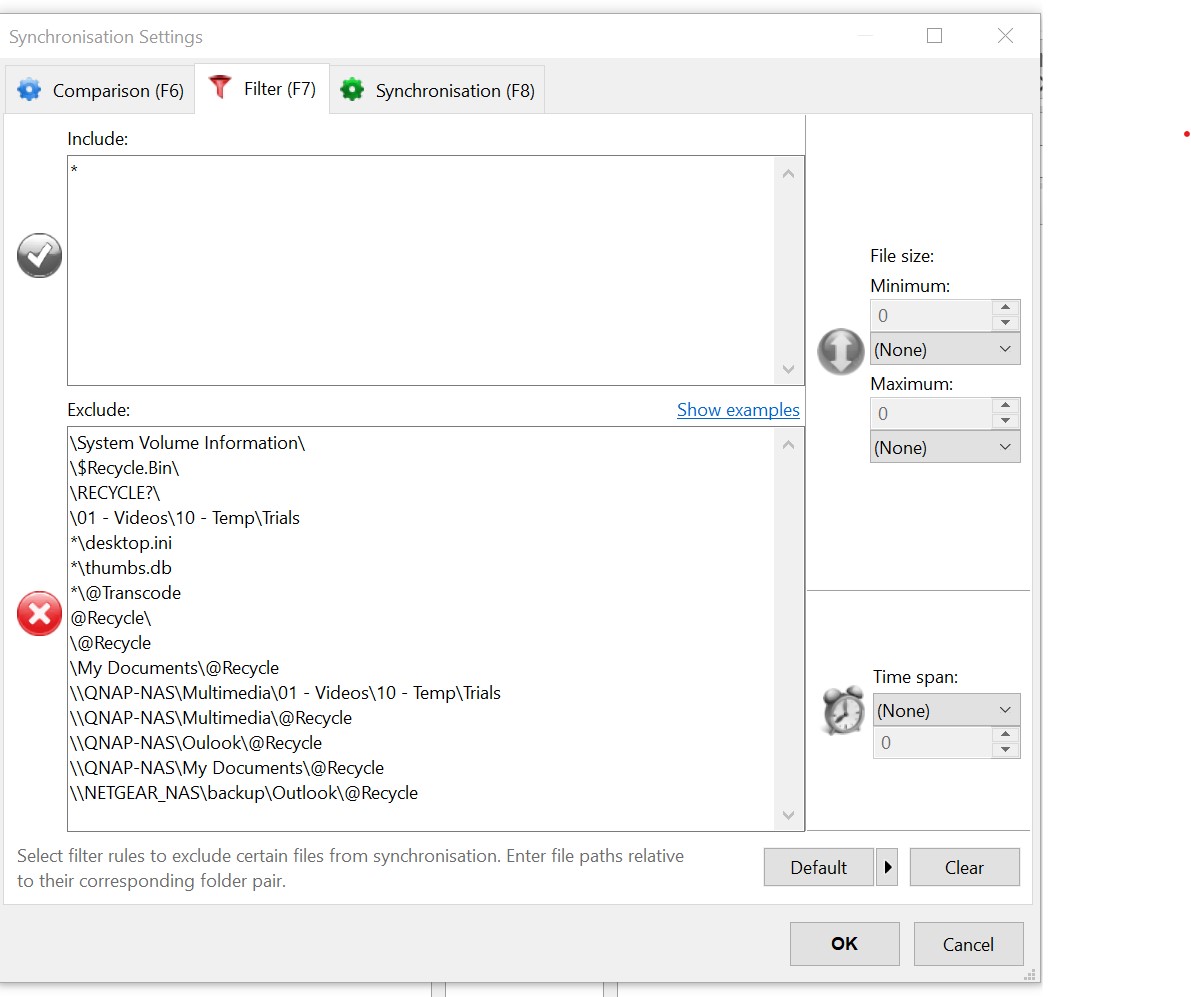Click Exclude list scroll down arrow
Screen dimensions: 1191x997
(788, 815)
